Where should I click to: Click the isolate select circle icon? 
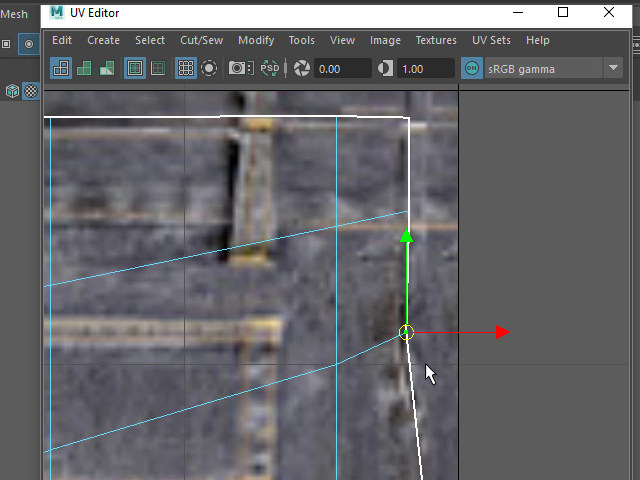coord(209,68)
